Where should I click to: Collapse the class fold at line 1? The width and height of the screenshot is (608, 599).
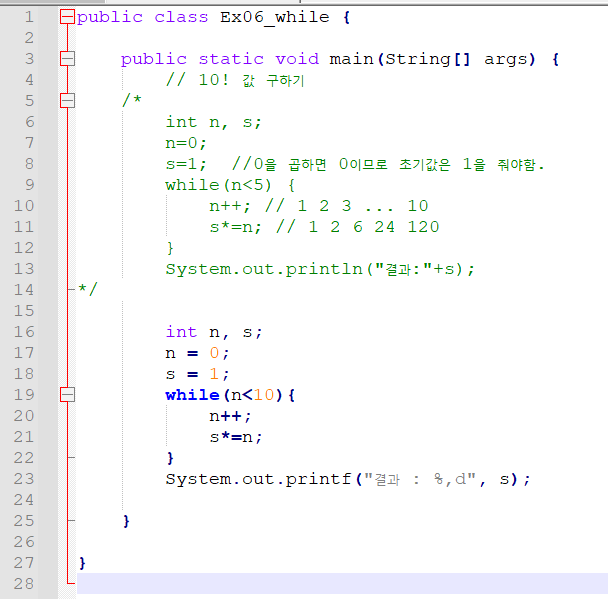click(x=67, y=17)
